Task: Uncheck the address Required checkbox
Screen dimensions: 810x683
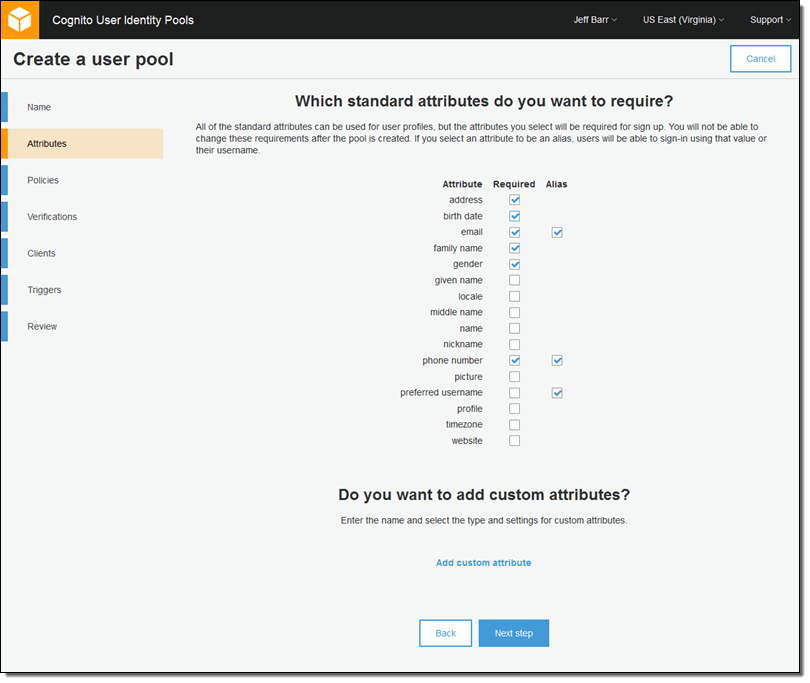Action: point(515,200)
